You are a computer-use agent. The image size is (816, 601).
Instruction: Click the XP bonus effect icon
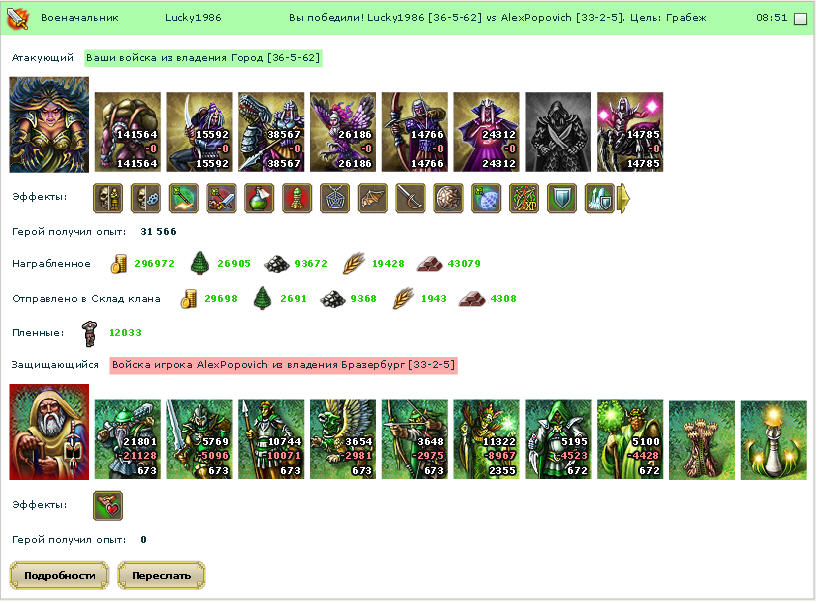[x=524, y=198]
